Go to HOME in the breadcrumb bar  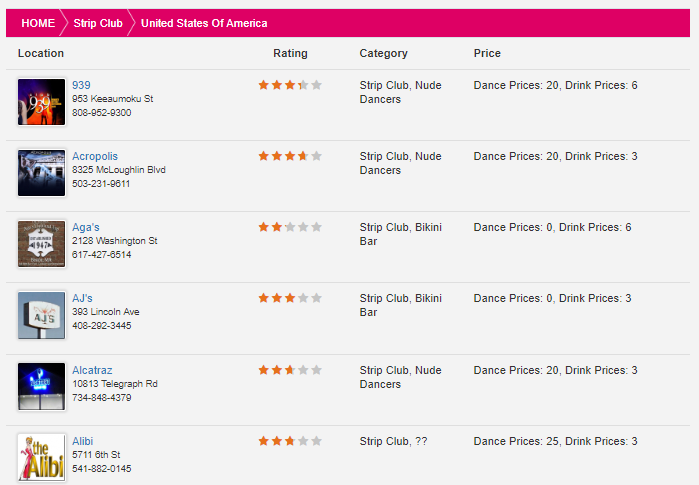point(38,23)
